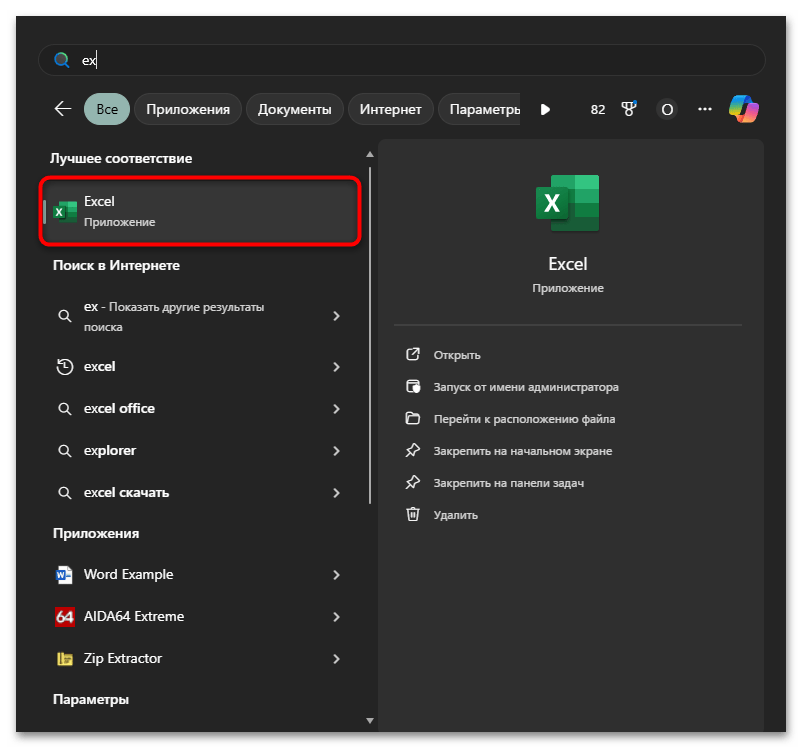802x748 pixels.
Task: Choose "Перейти к расположению файла"
Action: pyautogui.click(x=524, y=419)
